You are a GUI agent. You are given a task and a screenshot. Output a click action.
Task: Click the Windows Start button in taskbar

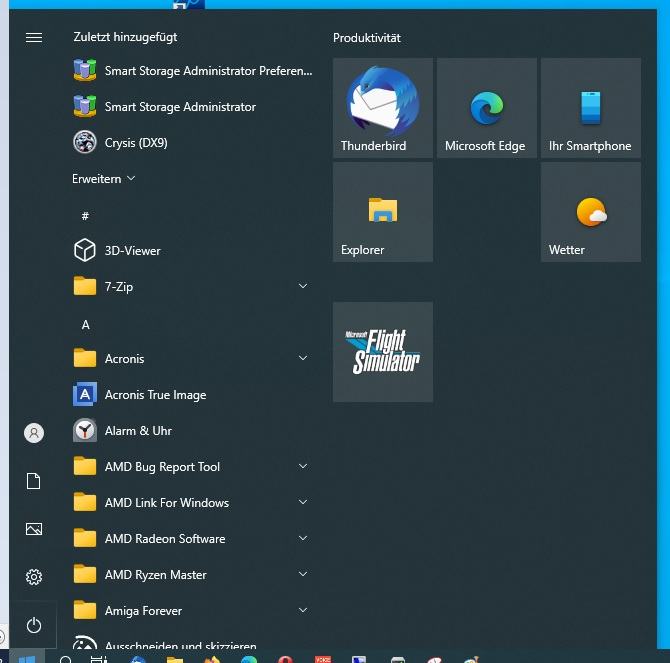(x=27, y=657)
